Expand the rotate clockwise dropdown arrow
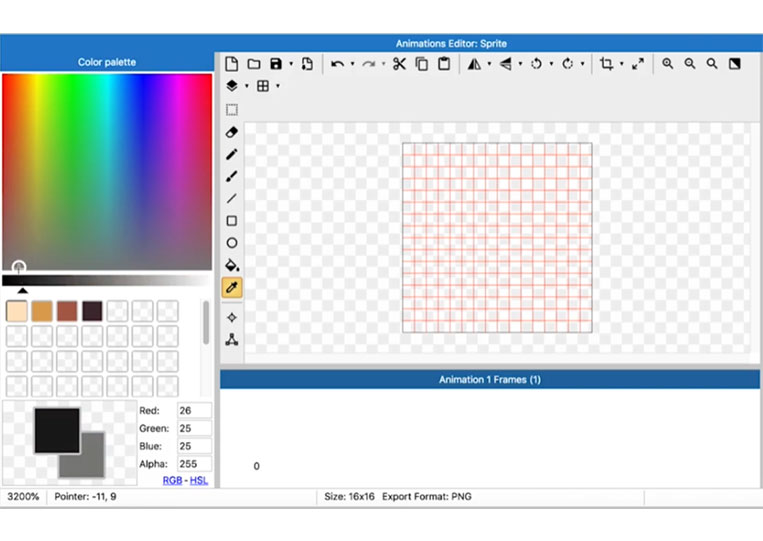This screenshot has height=541, width=763. [582, 64]
